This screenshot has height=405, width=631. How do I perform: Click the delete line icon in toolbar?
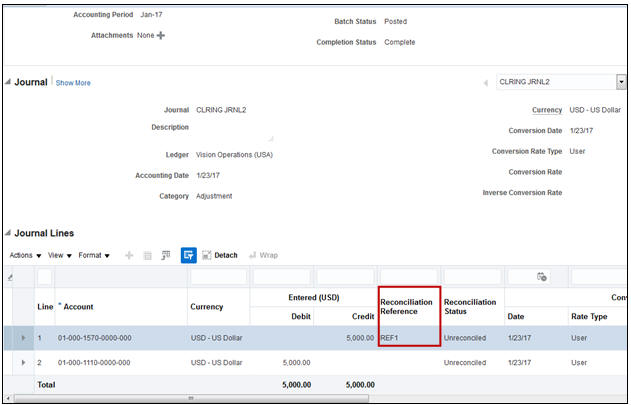147,255
